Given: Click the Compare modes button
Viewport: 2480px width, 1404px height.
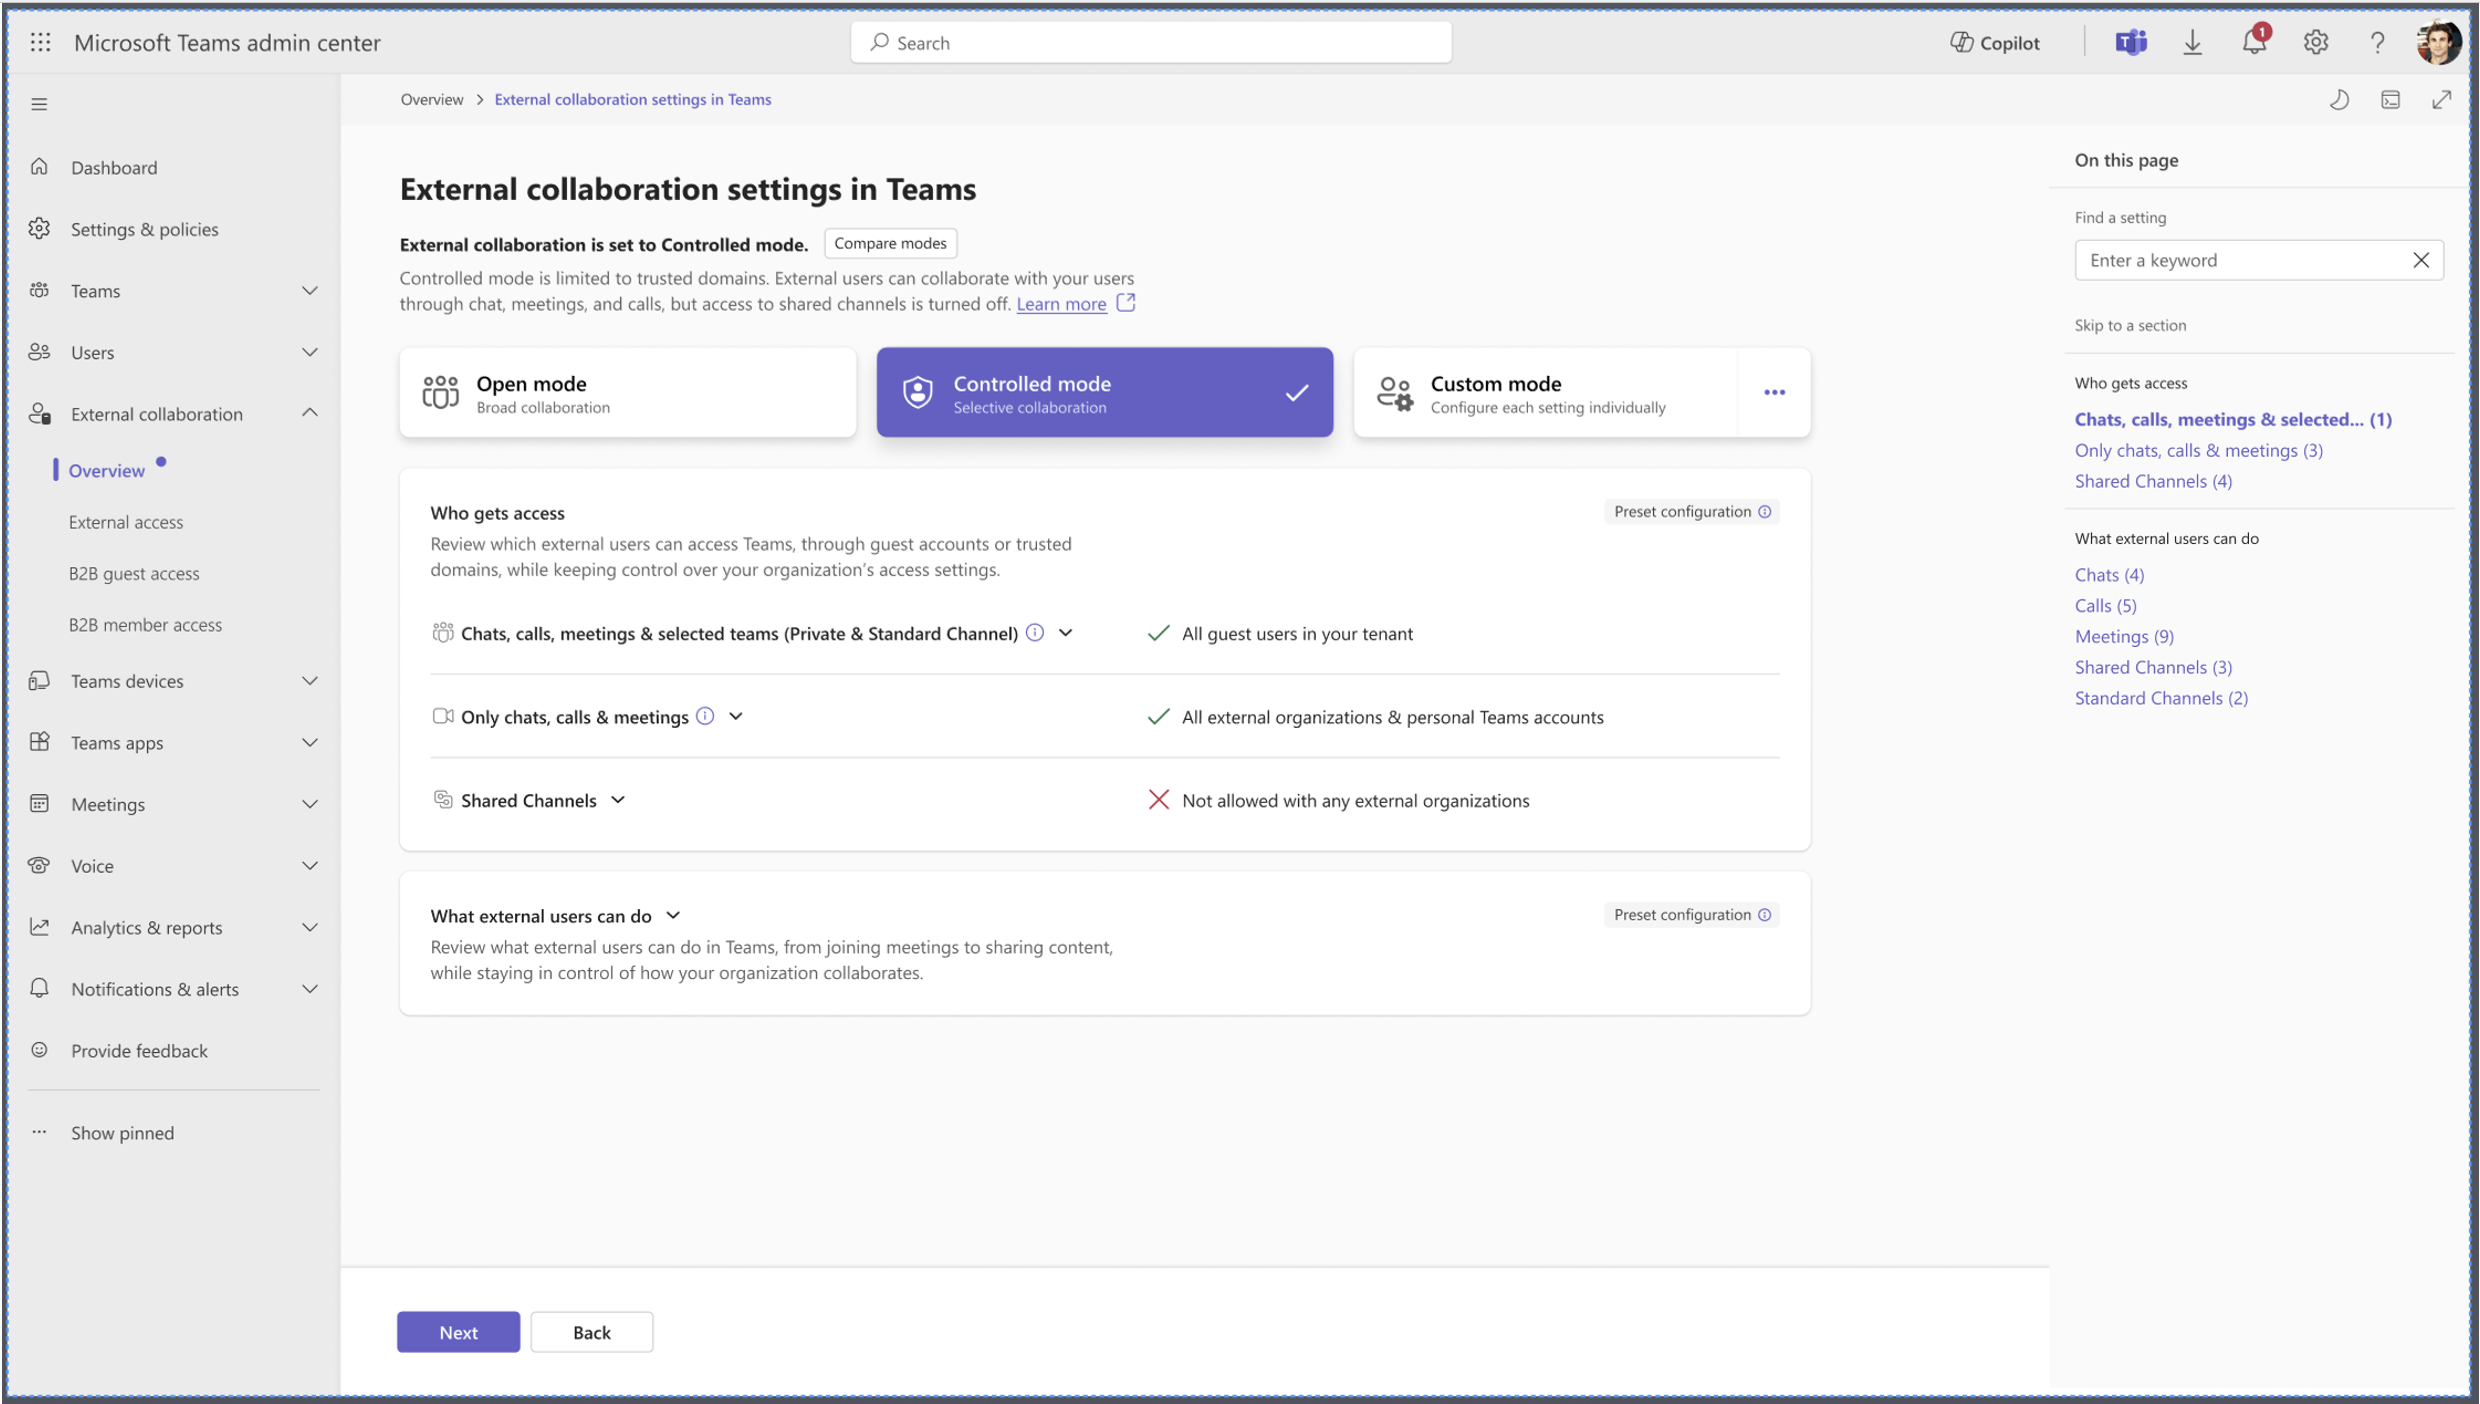Looking at the screenshot, I should (889, 243).
